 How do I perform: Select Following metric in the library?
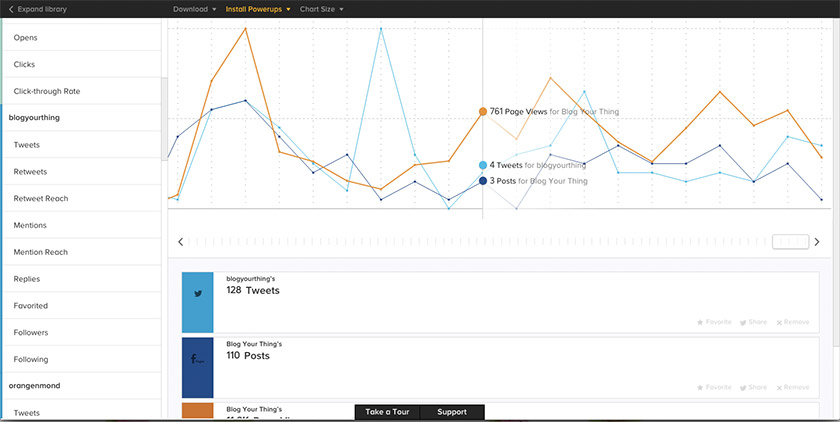pyautogui.click(x=82, y=359)
